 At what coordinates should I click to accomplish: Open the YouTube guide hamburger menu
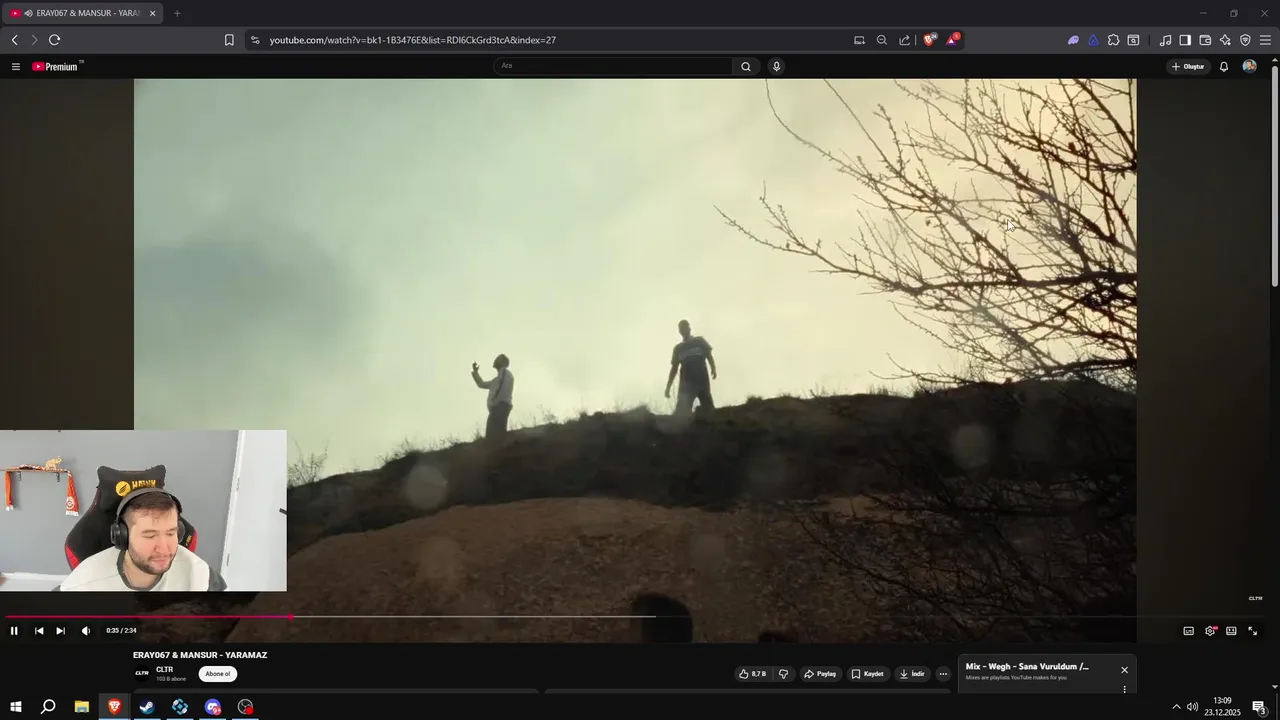point(16,67)
